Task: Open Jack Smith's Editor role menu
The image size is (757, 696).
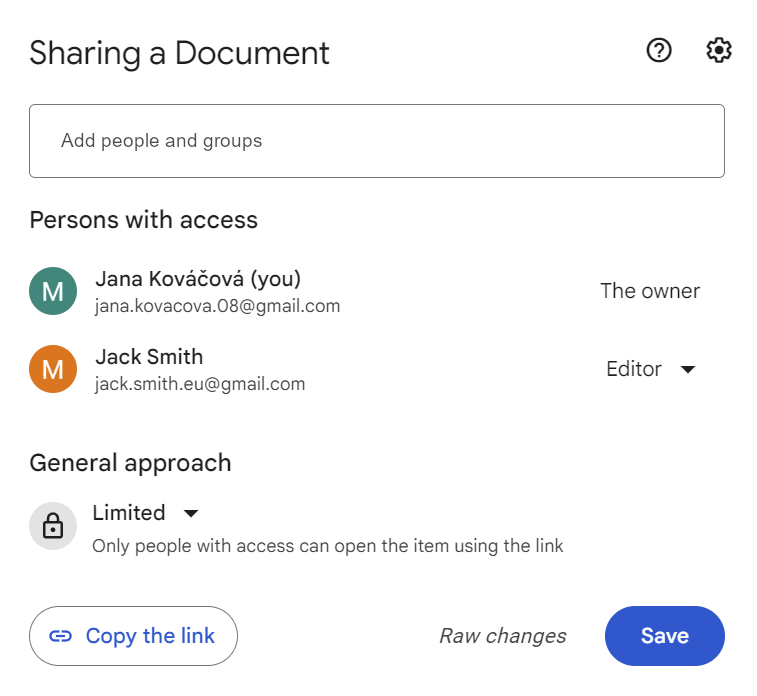Action: tap(650, 369)
